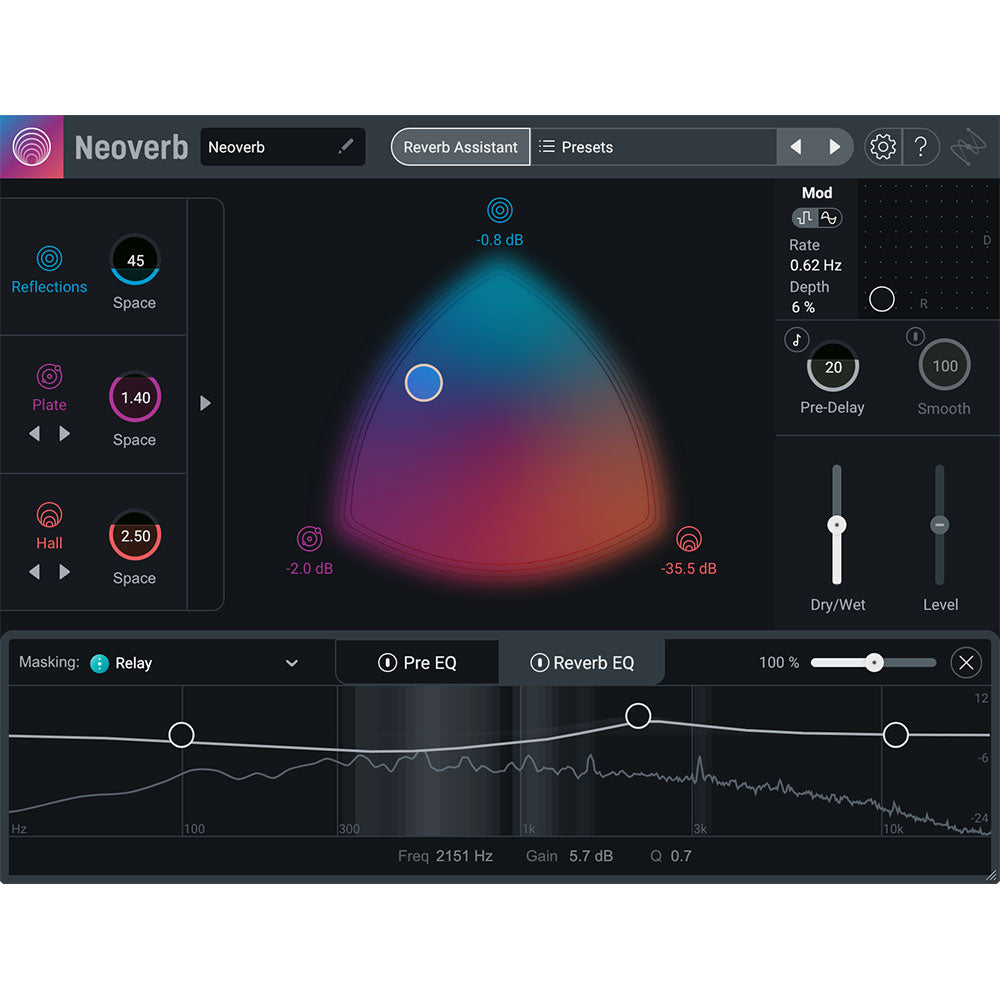Screen dimensions: 1000x1000
Task: Switch Mod to square waveform
Action: point(805,217)
